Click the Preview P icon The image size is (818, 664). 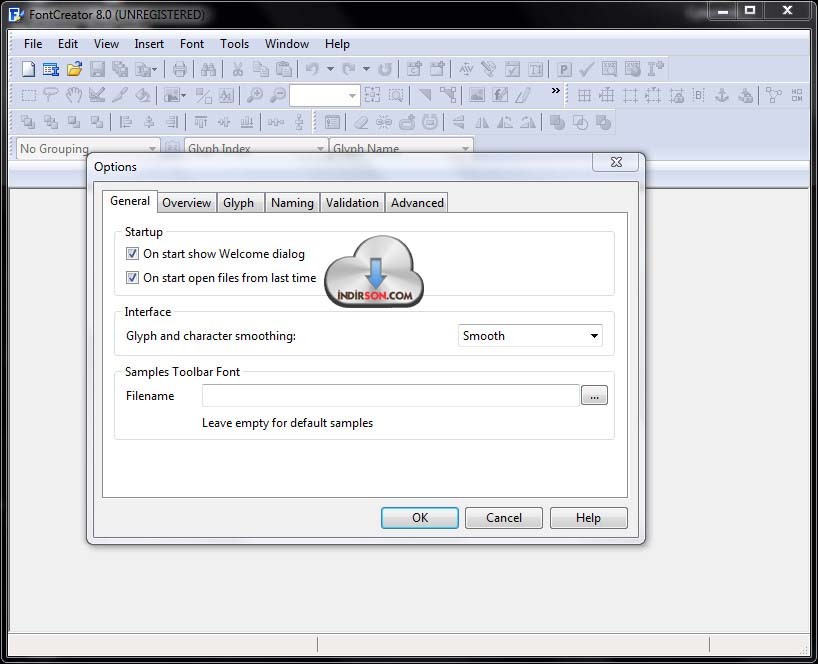click(564, 68)
